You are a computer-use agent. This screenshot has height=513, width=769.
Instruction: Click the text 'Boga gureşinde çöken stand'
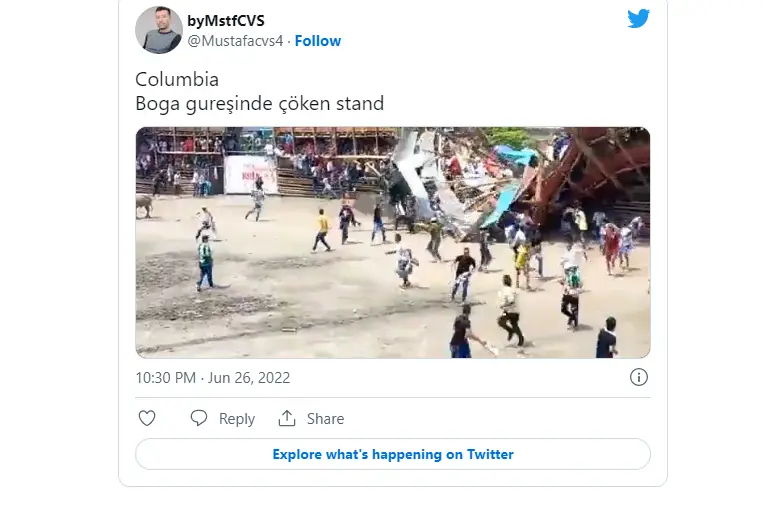click(x=259, y=104)
